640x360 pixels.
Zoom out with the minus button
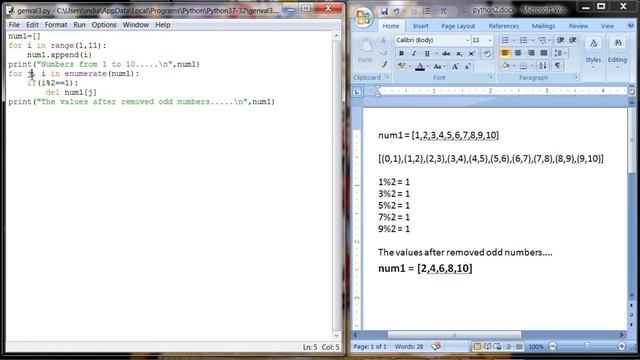[553, 347]
